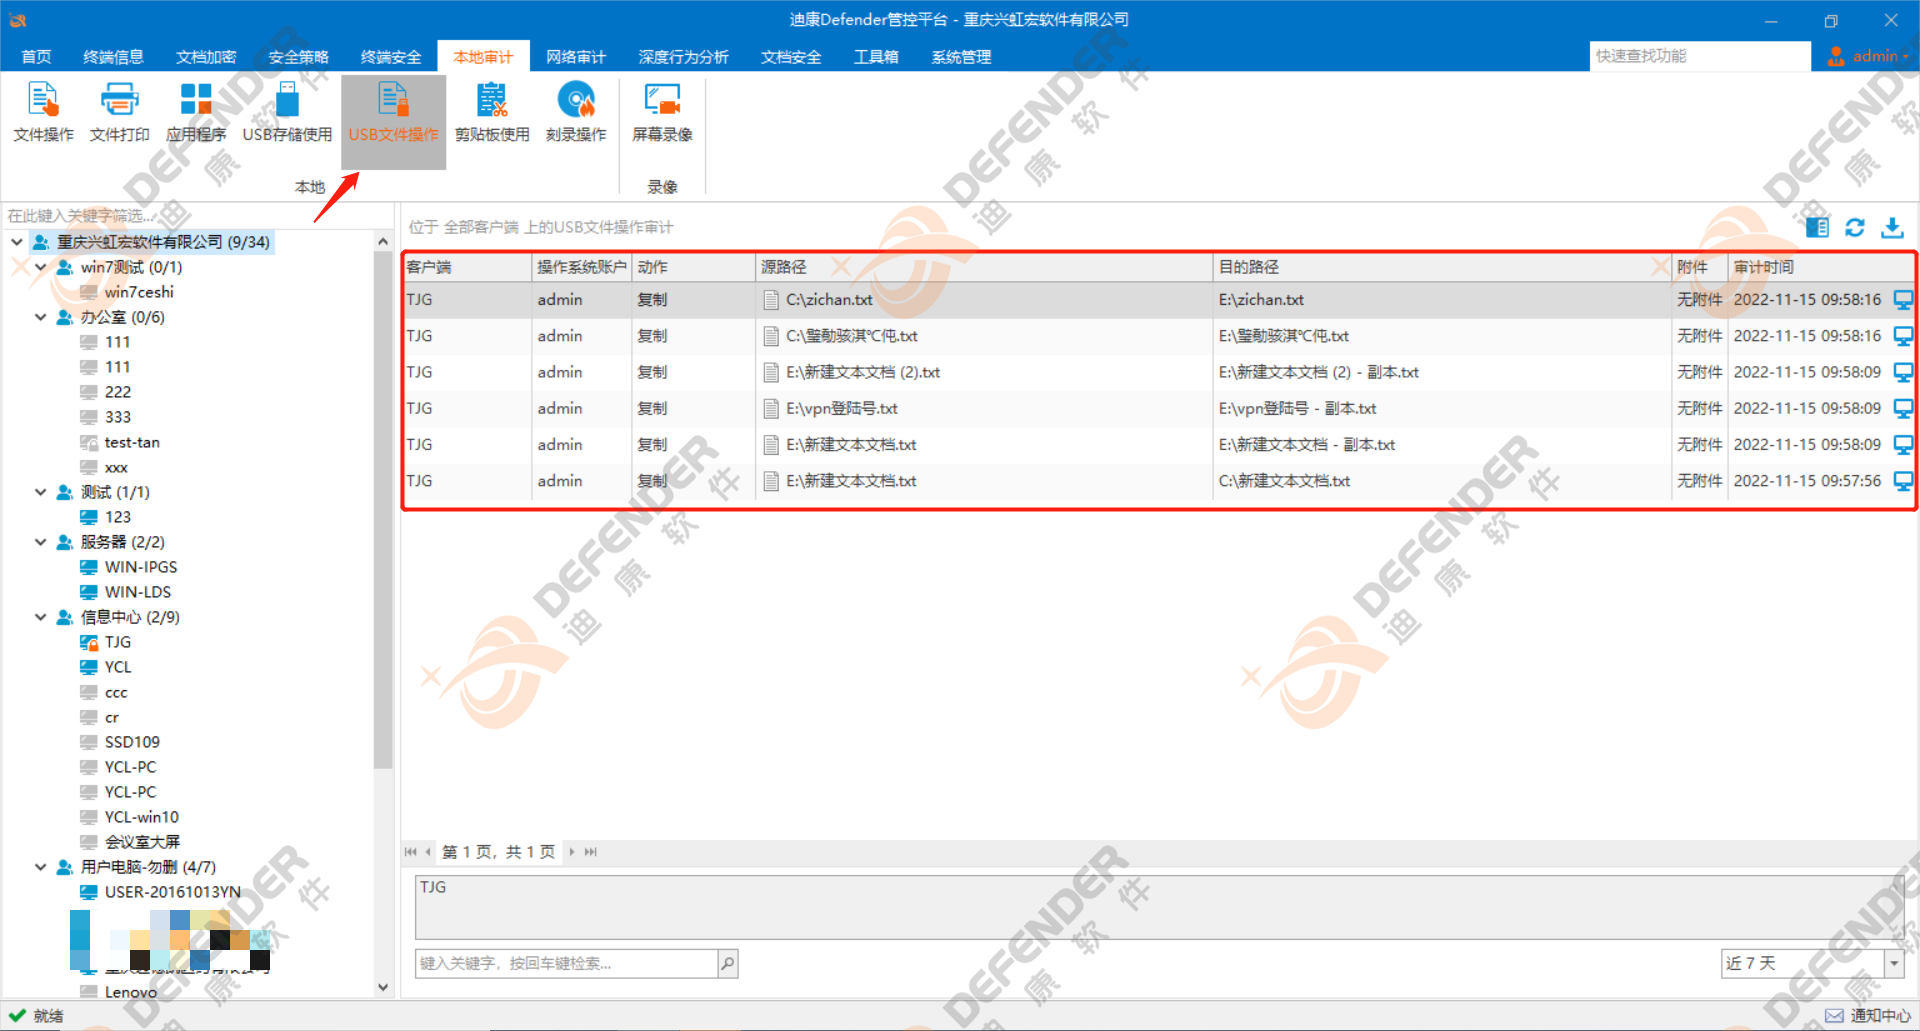Viewport: 1920px width, 1031px height.
Task: Select the row with destination C:\新建文本文档.txt
Action: 1158,481
